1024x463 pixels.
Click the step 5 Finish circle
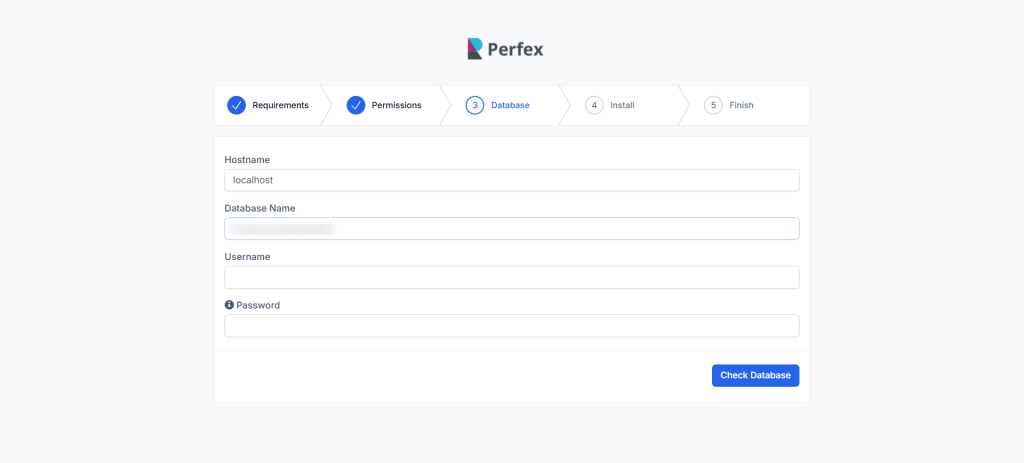(x=713, y=105)
